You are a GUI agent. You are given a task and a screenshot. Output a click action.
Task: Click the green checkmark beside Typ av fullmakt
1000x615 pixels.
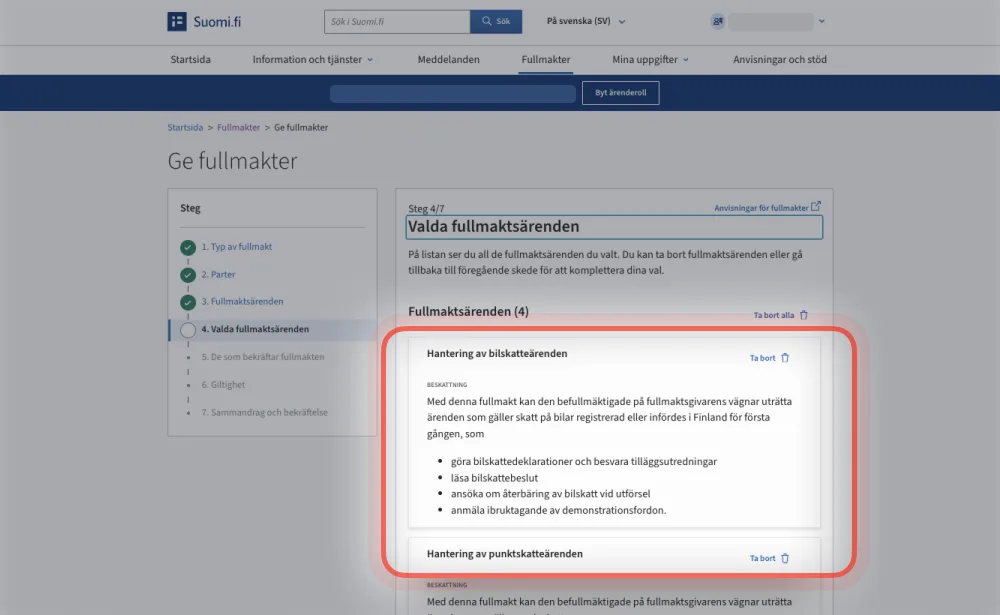tap(188, 247)
